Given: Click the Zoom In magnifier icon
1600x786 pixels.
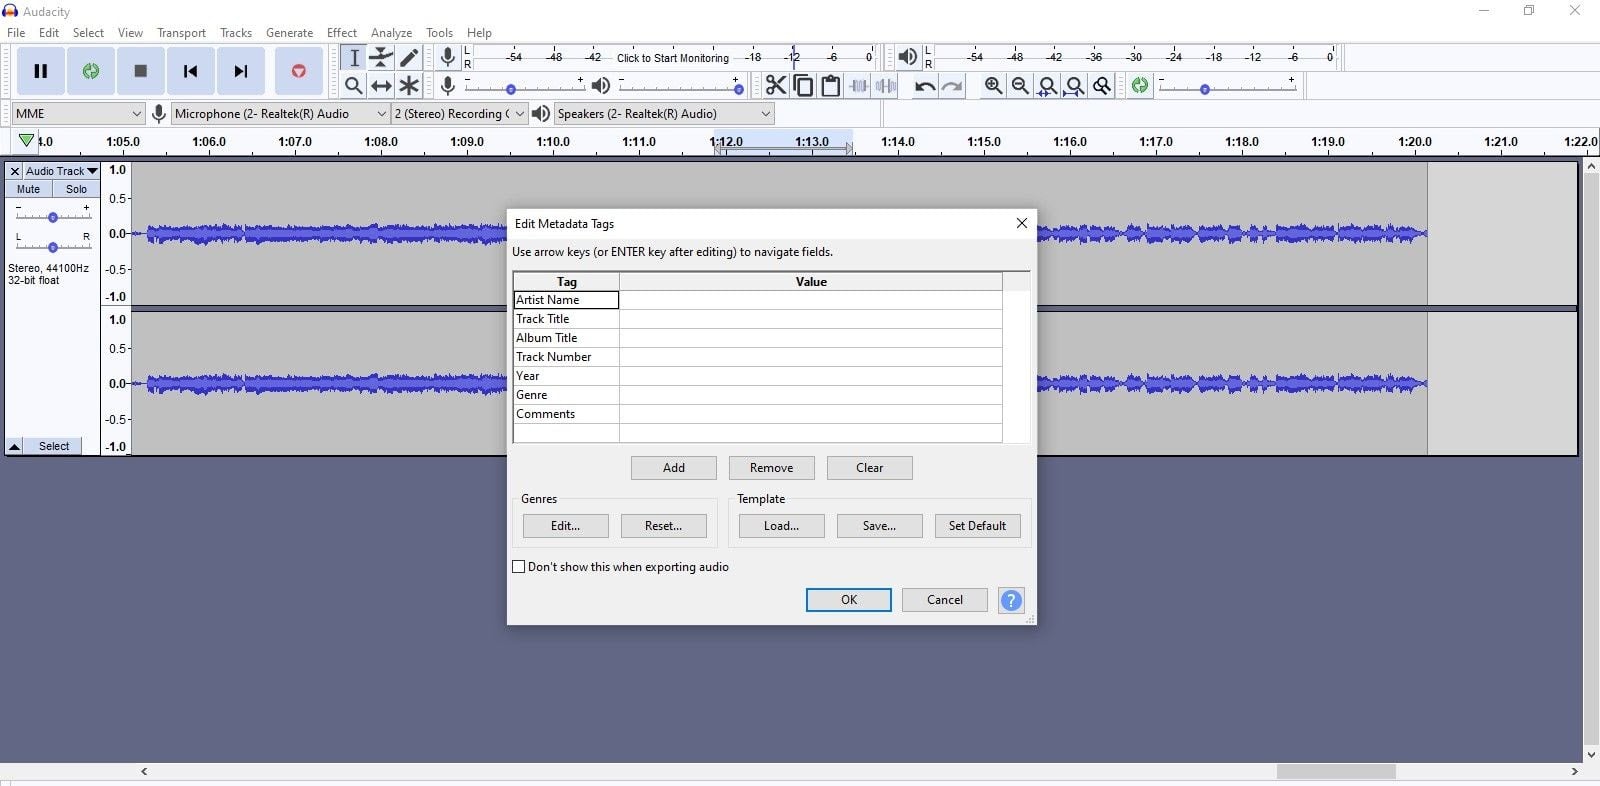Looking at the screenshot, I should (x=993, y=86).
